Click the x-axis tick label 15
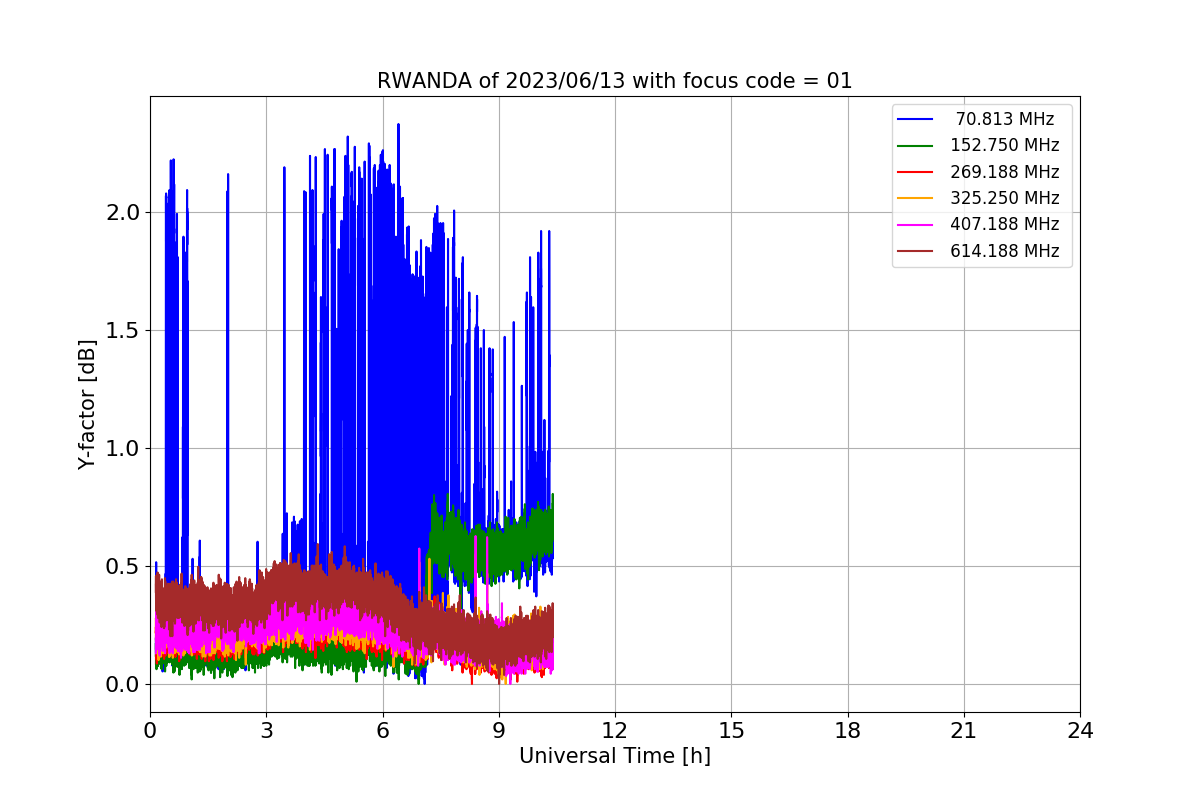This screenshot has width=1200, height=800. [731, 731]
